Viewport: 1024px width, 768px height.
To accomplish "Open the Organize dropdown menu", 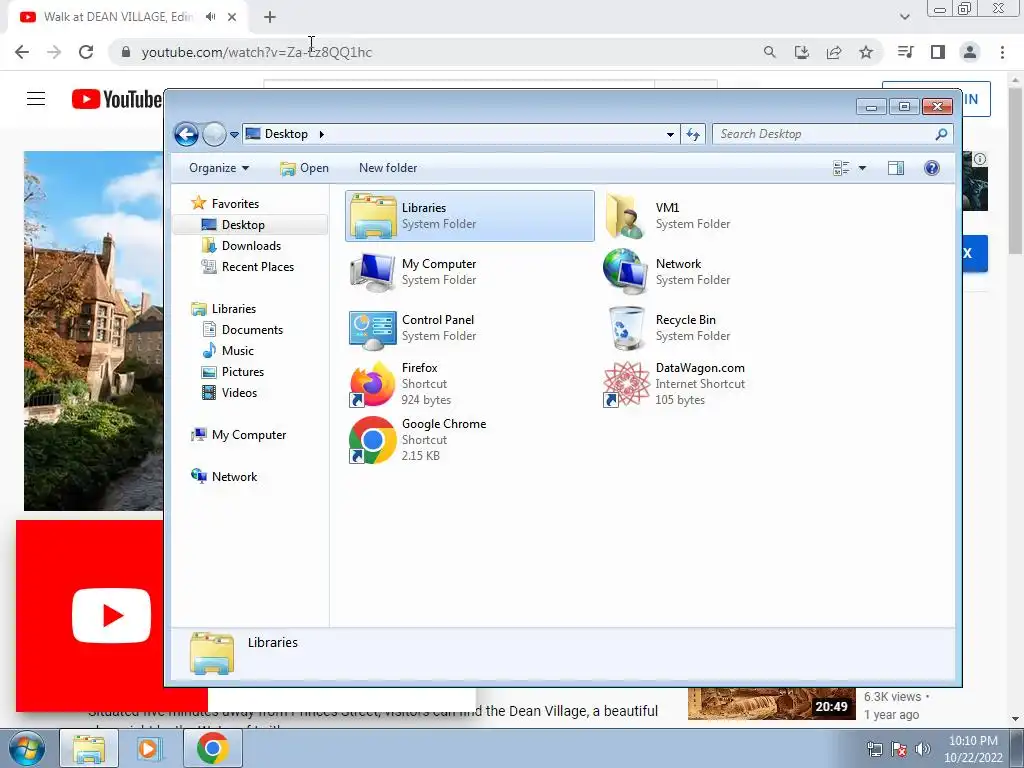I will tap(219, 168).
